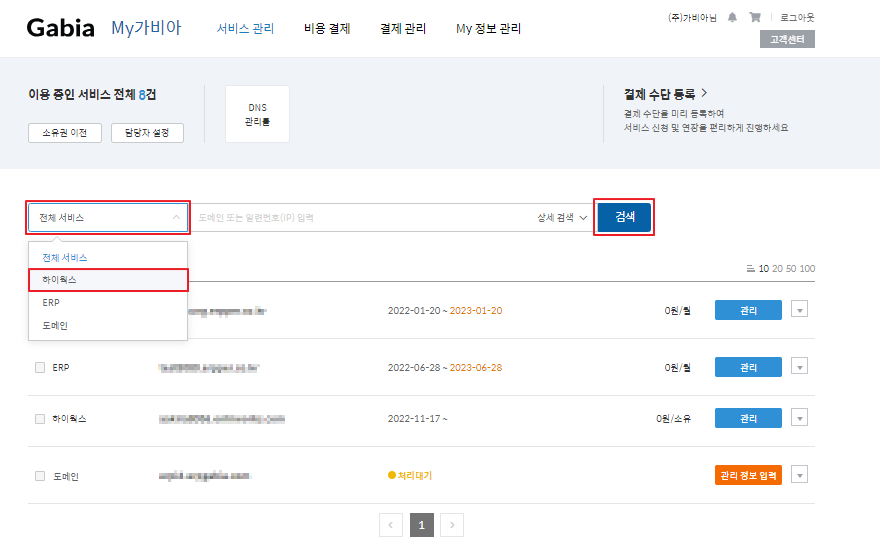
Task: Click My가비아 link
Action: click(x=146, y=28)
